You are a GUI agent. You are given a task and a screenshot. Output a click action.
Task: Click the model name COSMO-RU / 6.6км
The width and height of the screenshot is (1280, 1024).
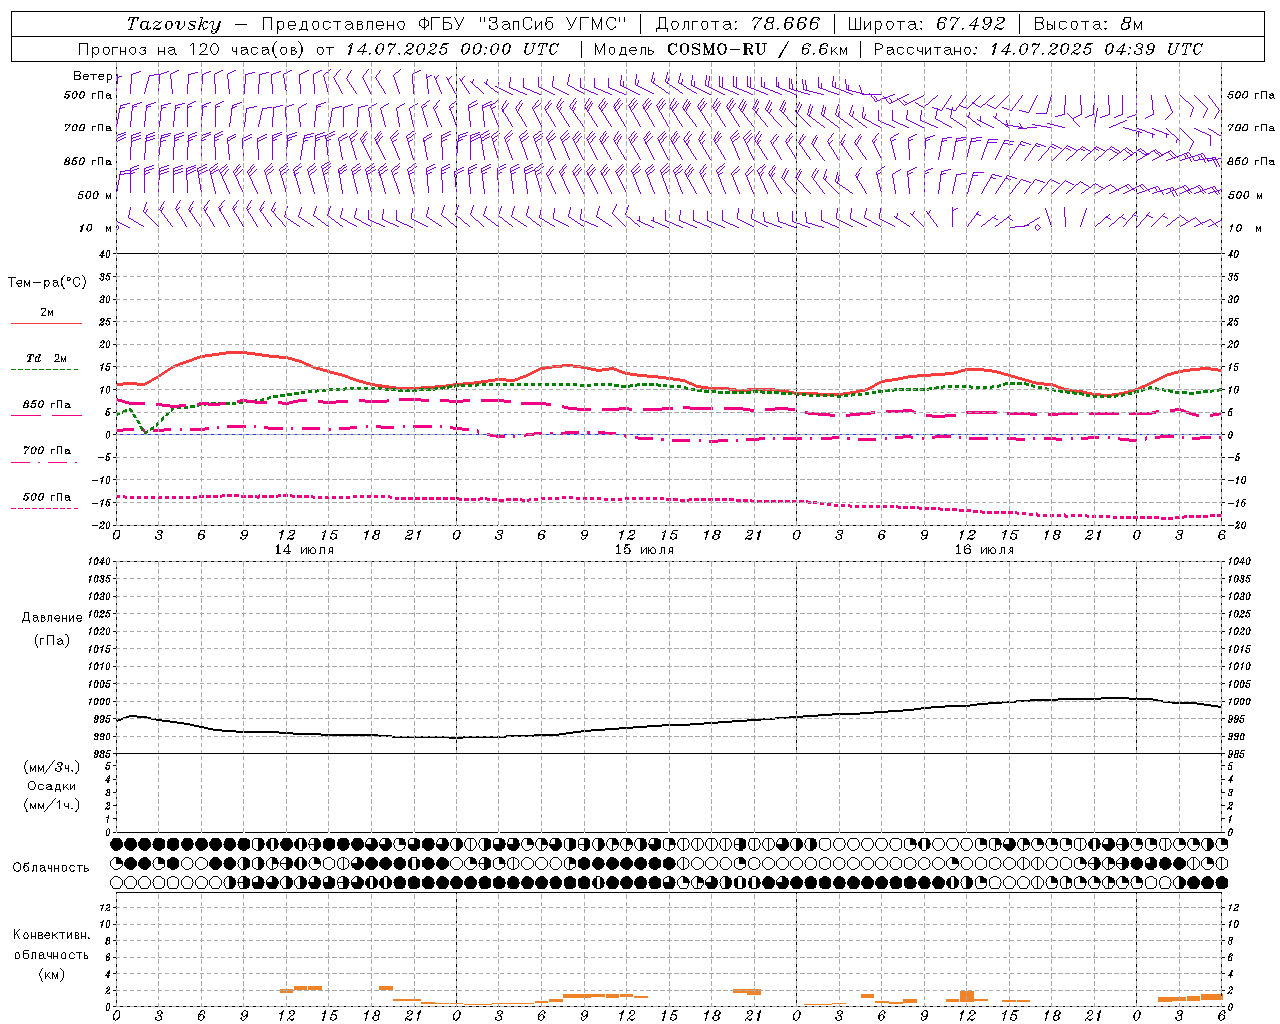757,49
